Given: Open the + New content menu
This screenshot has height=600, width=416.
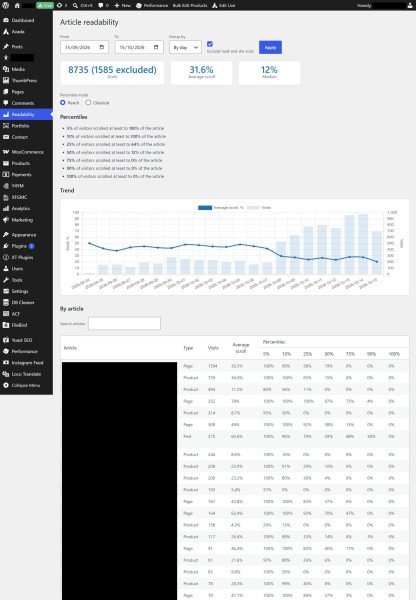Looking at the screenshot, I should [x=122, y=5].
